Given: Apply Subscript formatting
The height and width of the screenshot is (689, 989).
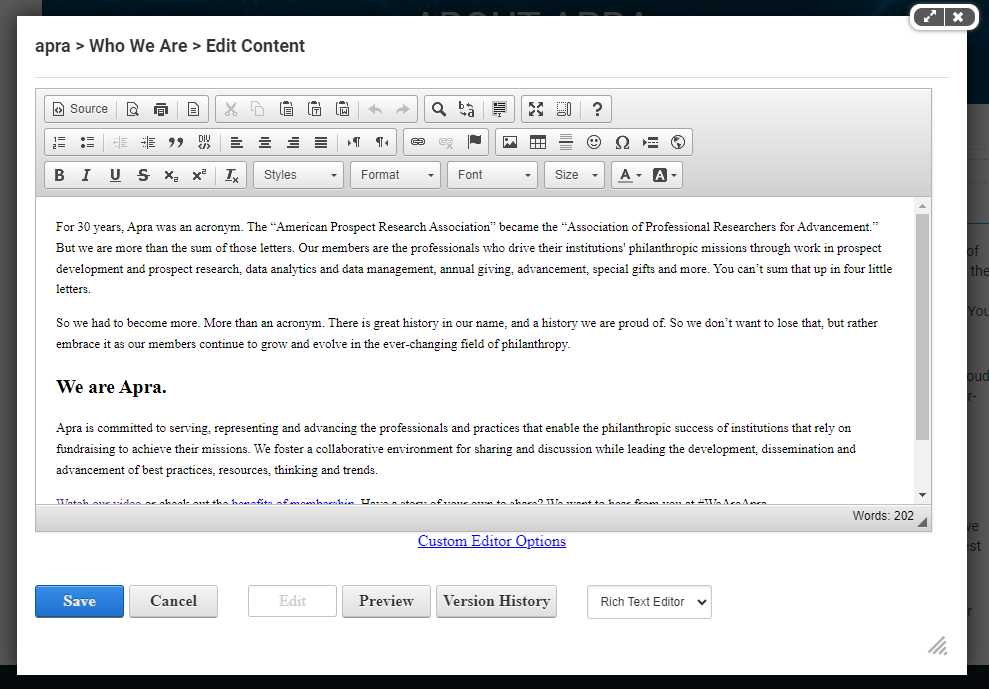Looking at the screenshot, I should pyautogui.click(x=171, y=175).
